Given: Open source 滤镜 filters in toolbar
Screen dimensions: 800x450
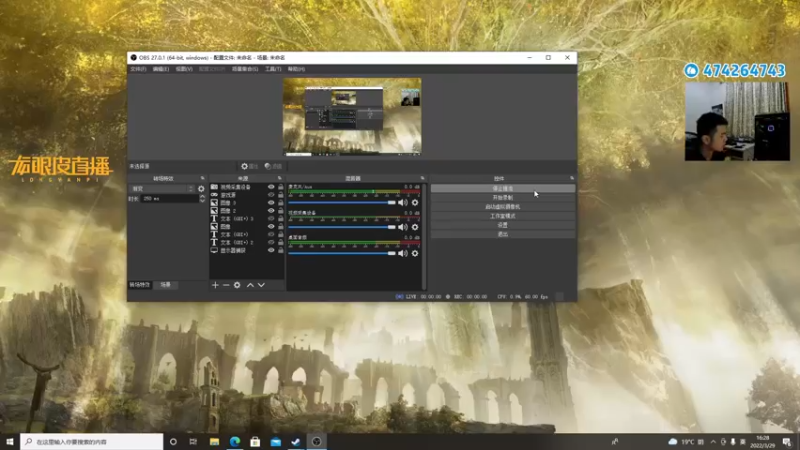Looking at the screenshot, I should 273,166.
